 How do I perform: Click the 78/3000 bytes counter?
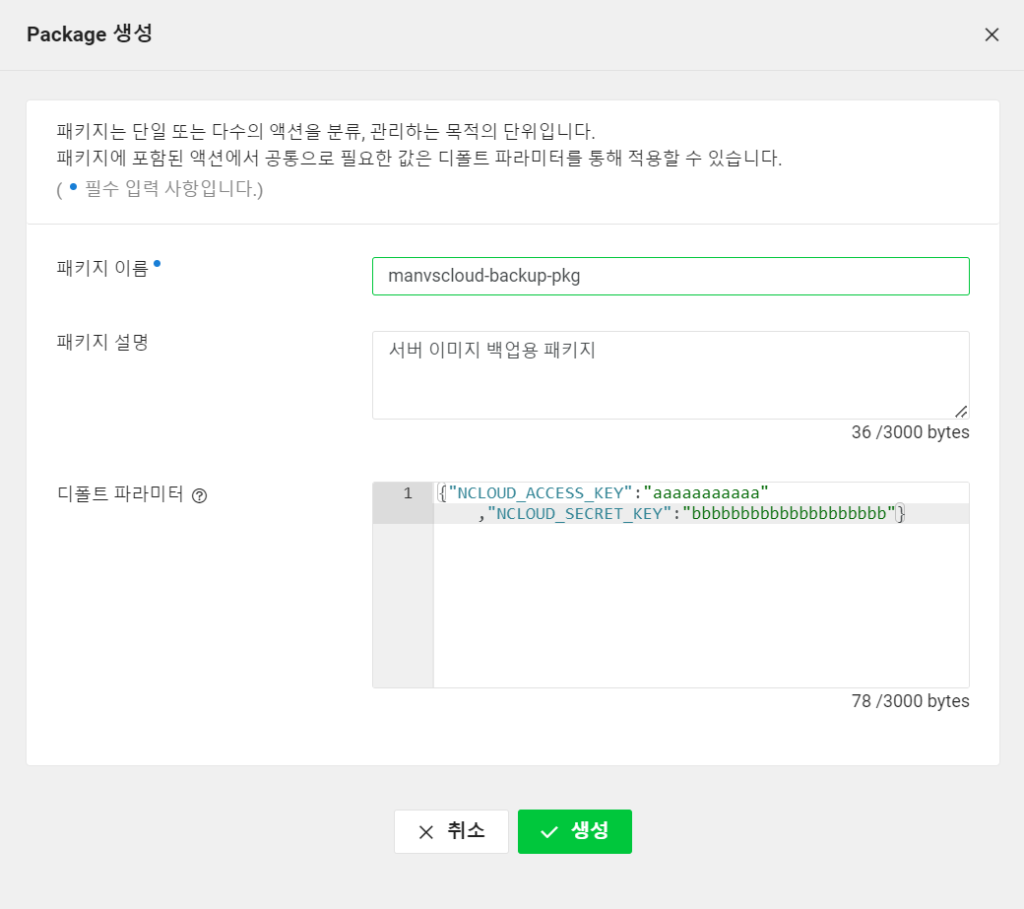[x=908, y=701]
